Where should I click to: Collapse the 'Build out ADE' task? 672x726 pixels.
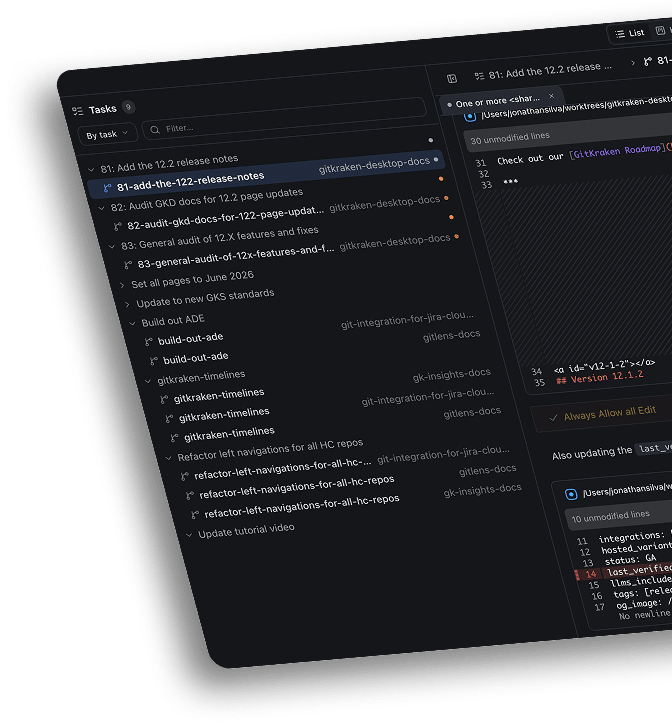click(x=132, y=323)
